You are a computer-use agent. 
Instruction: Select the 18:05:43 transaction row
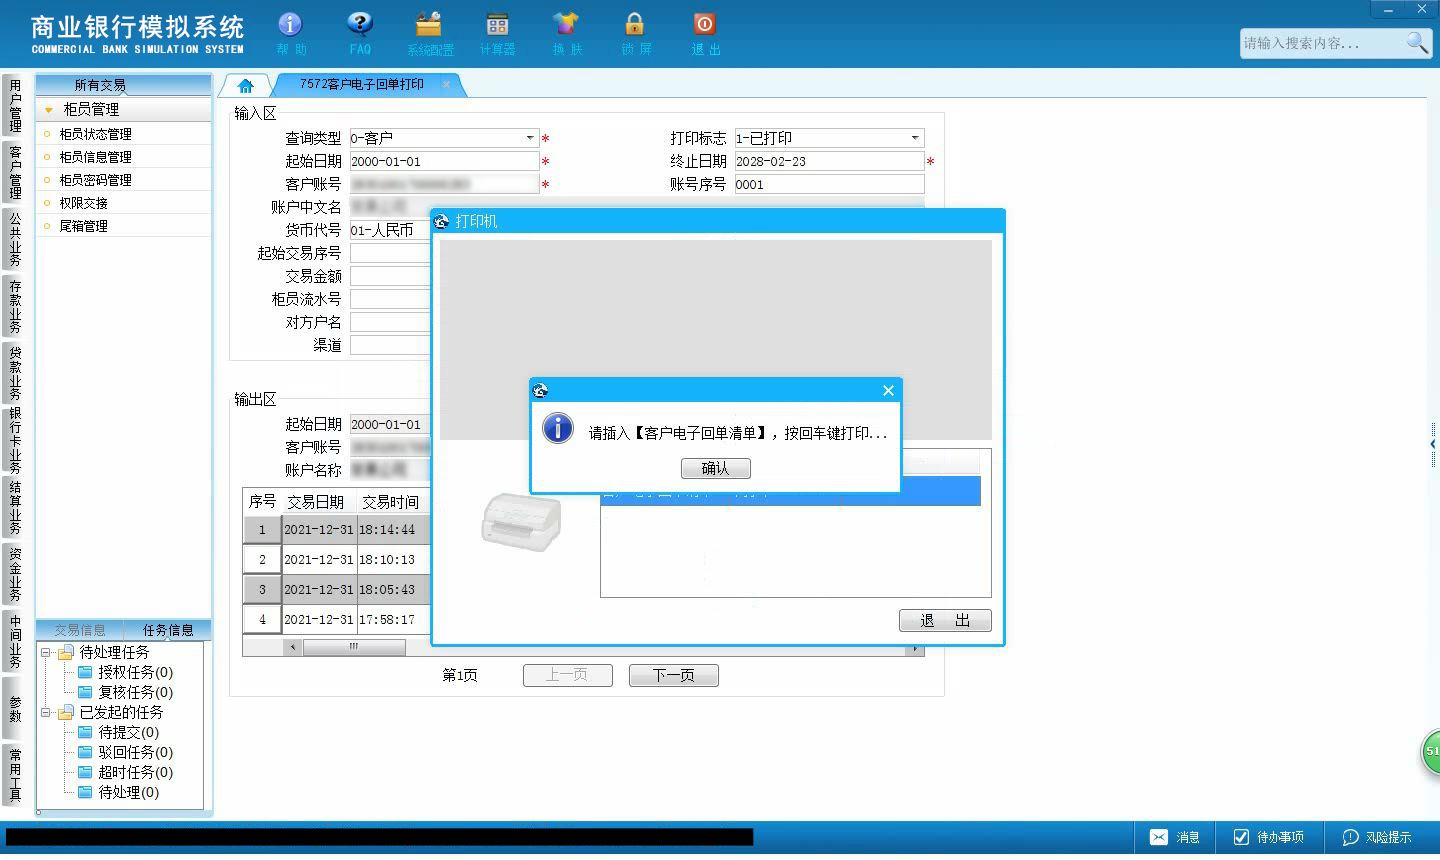336,589
